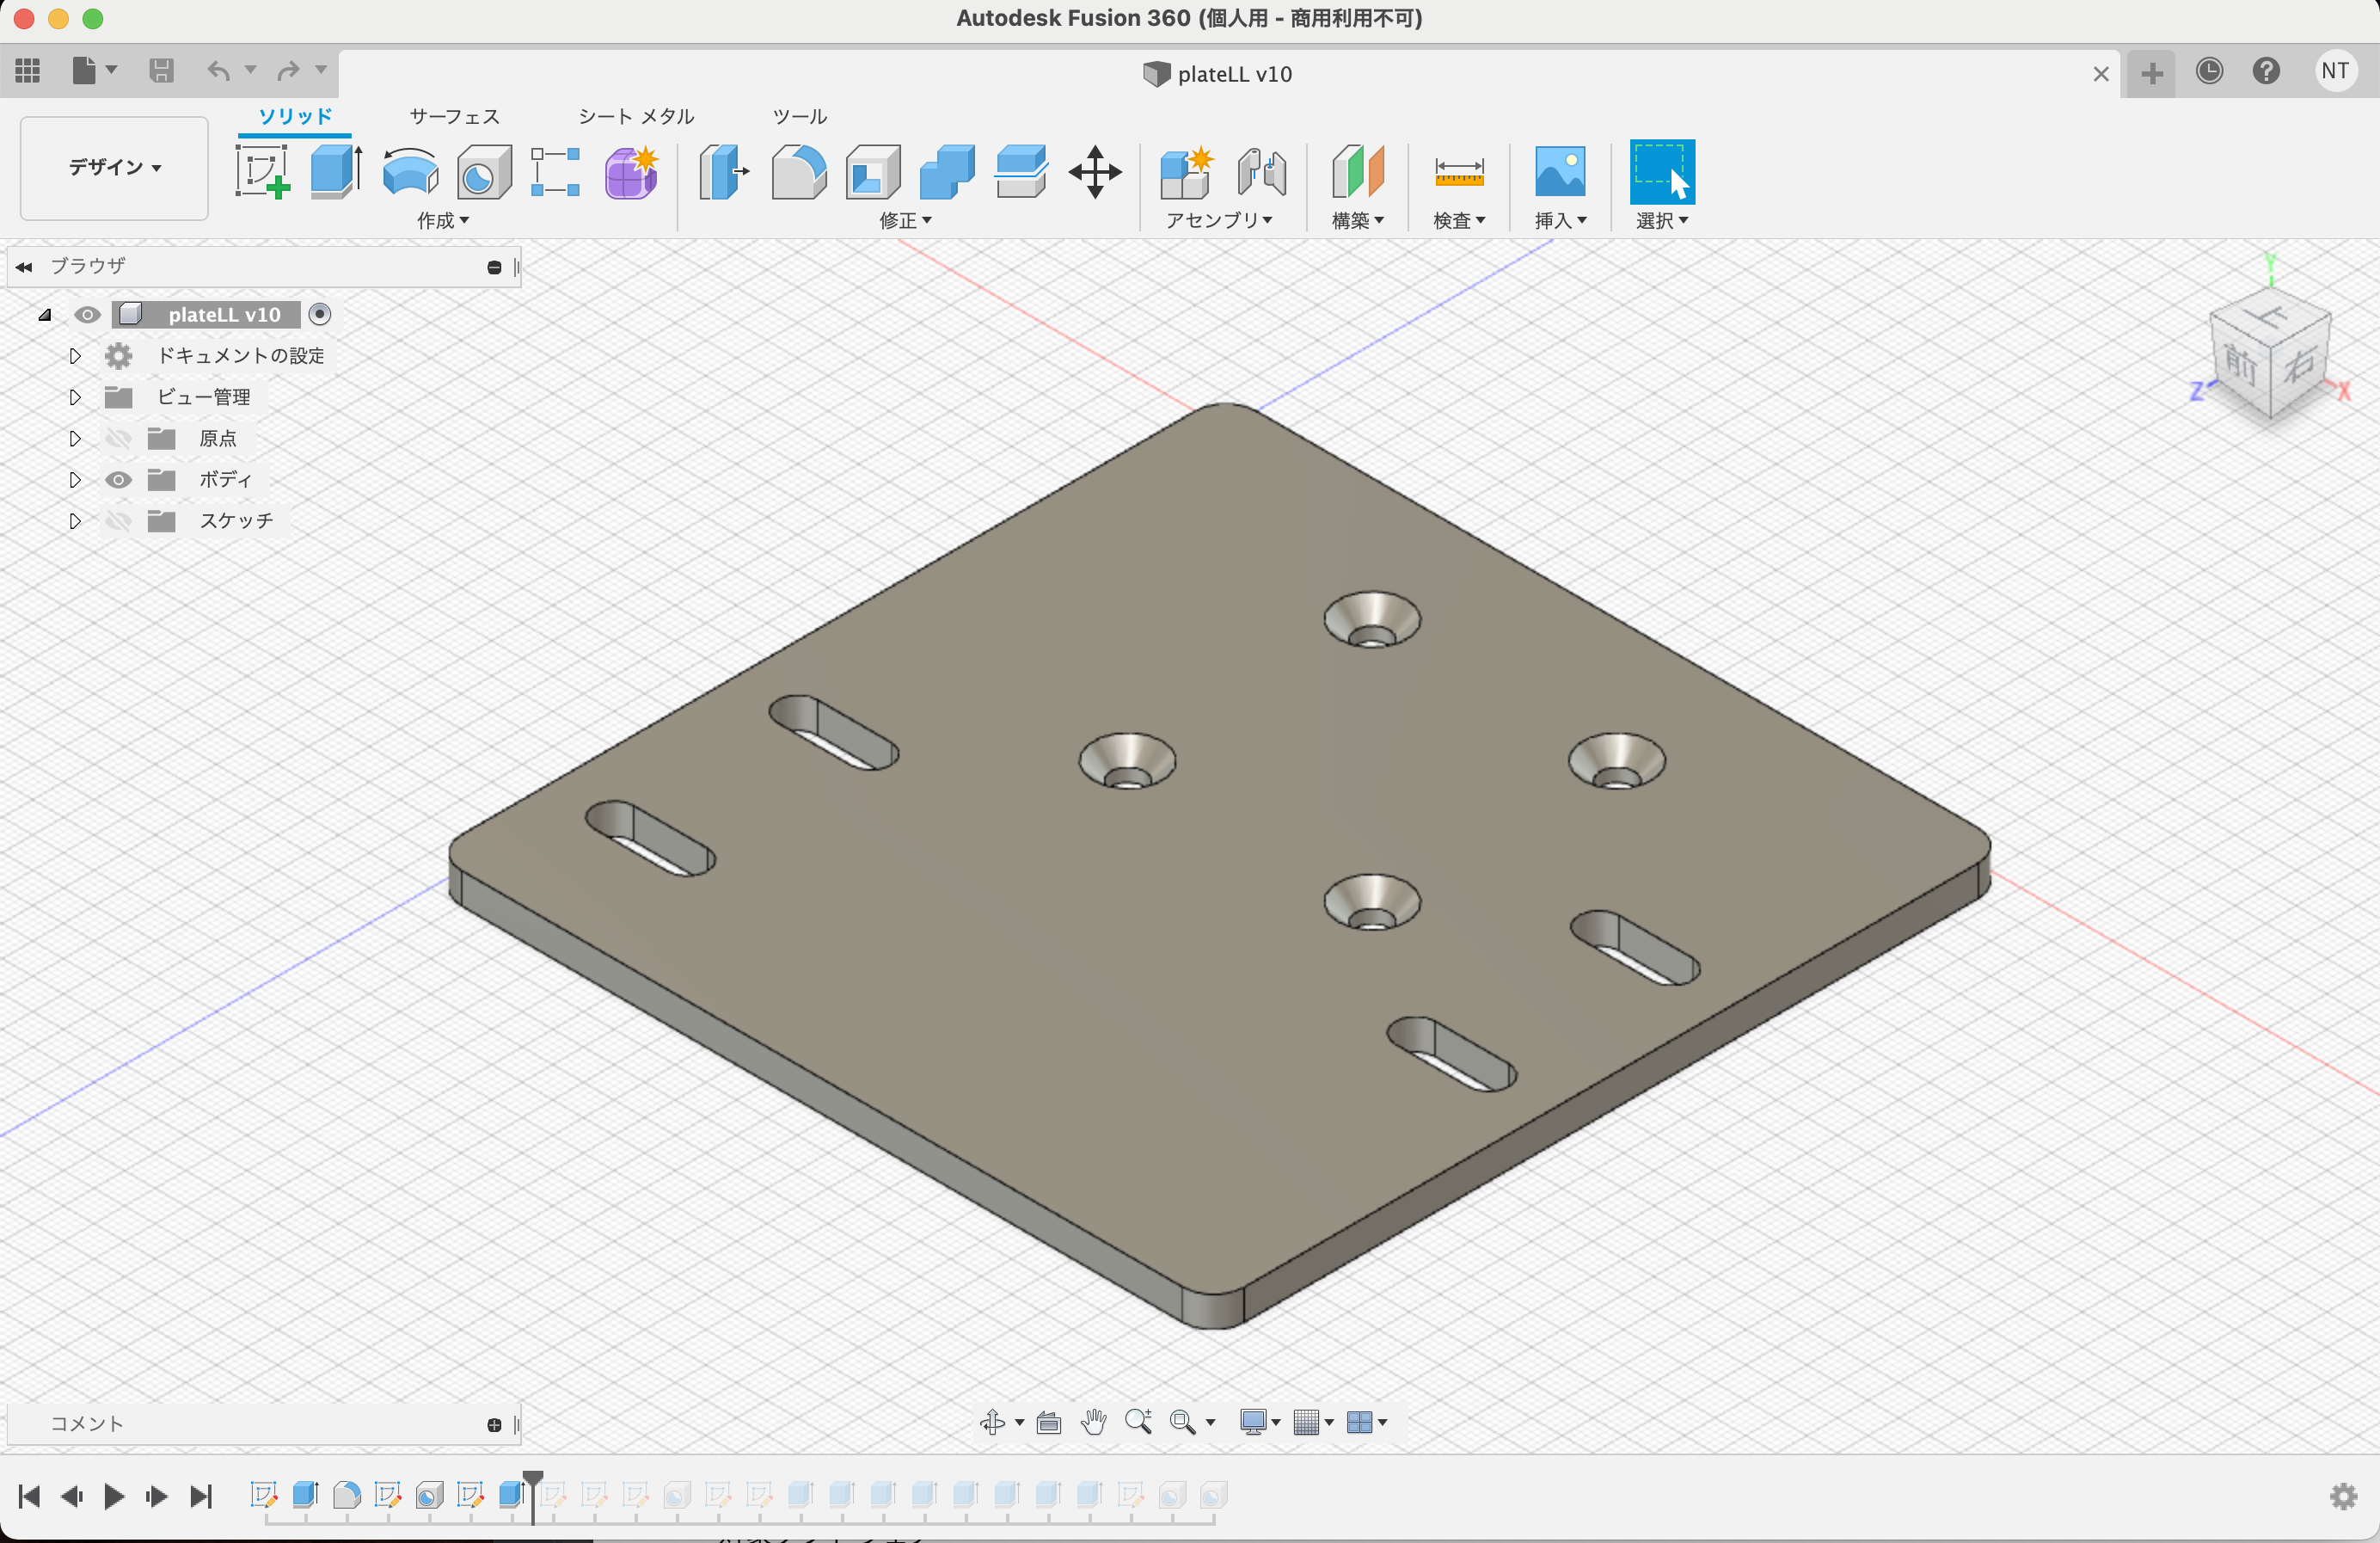This screenshot has height=1543, width=2380.
Task: Select the Move/Copy tool
Action: pyautogui.click(x=1095, y=172)
